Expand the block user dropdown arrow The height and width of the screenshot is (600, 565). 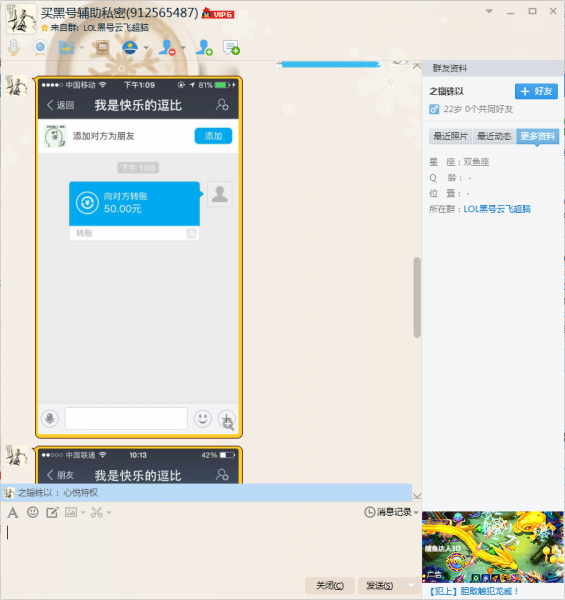coord(183,48)
